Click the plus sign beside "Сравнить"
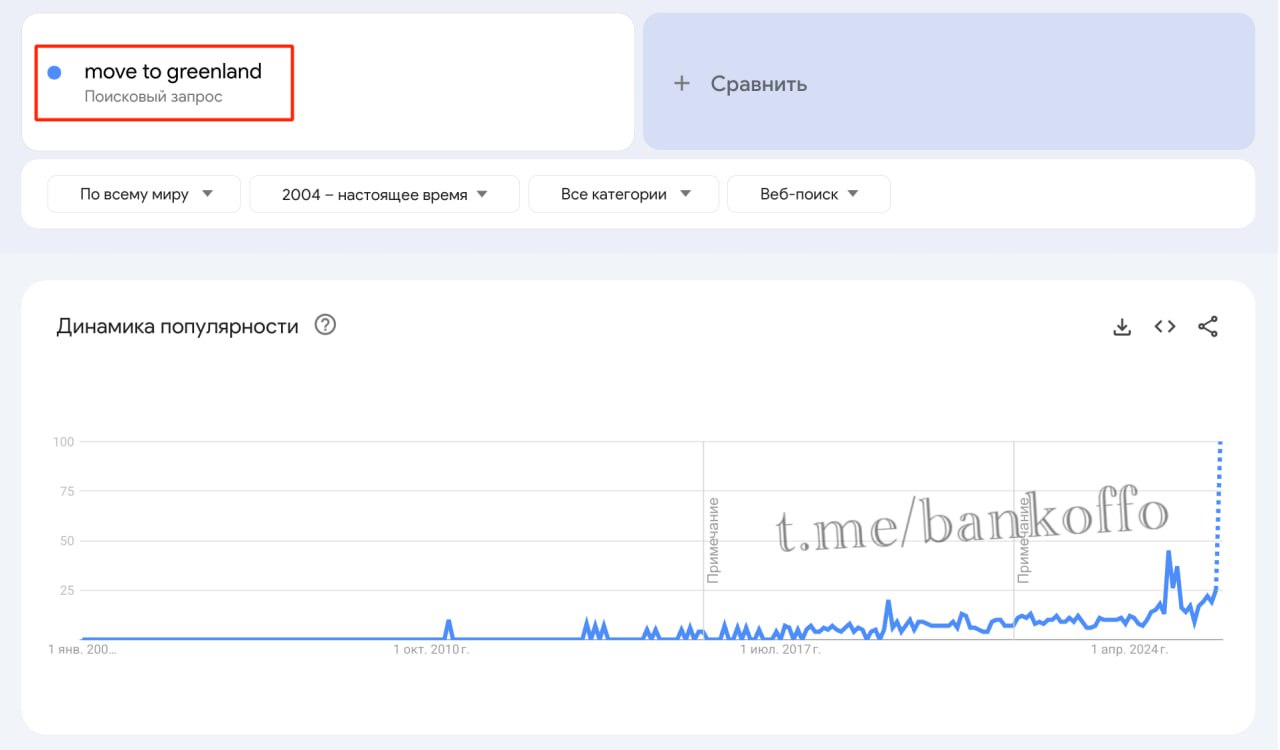 [x=682, y=84]
